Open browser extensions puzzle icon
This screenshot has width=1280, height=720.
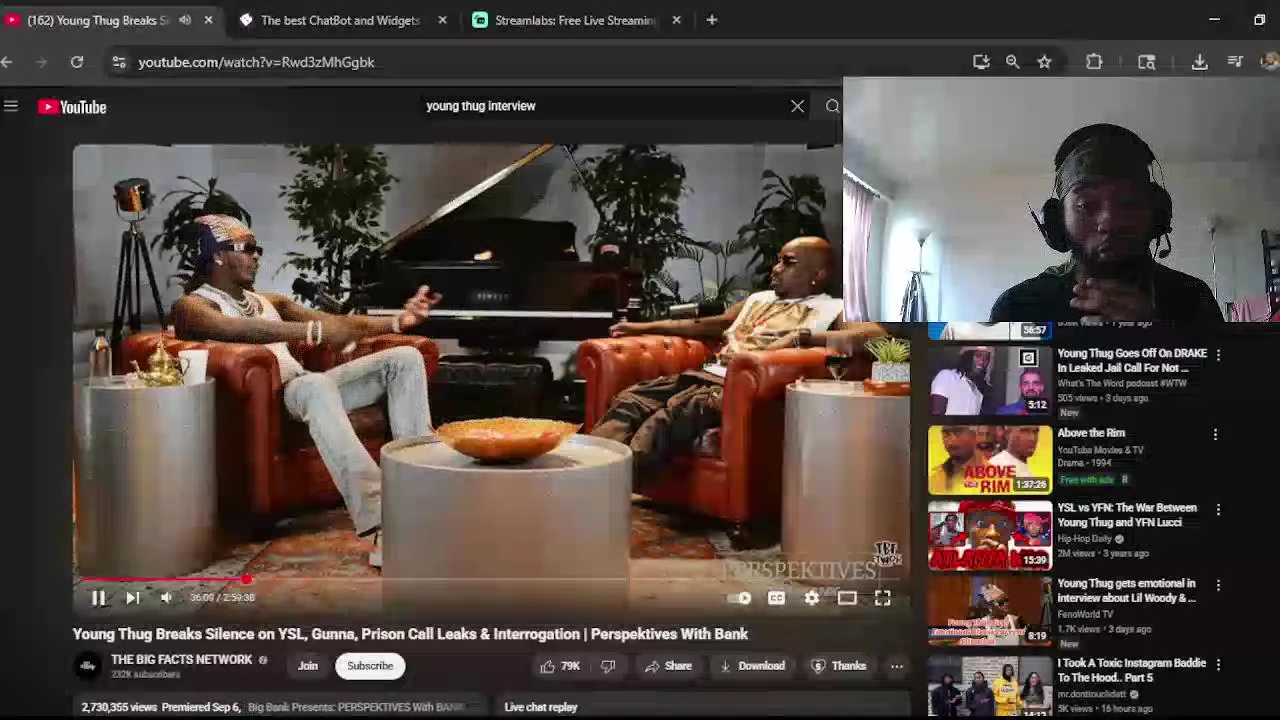[1094, 62]
